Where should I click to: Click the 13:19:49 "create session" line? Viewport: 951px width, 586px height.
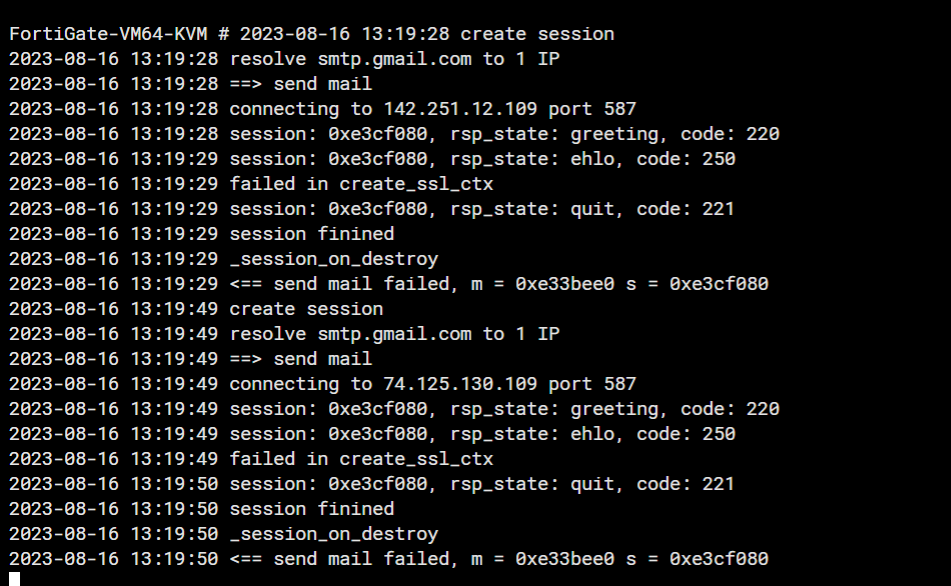tap(306, 309)
